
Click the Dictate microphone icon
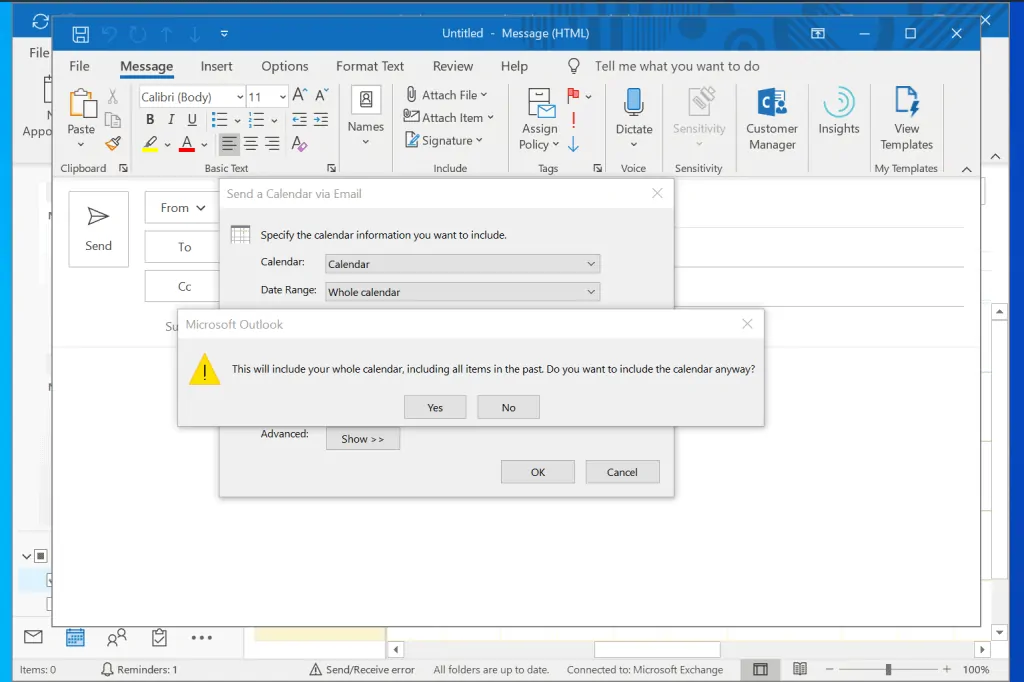point(633,104)
